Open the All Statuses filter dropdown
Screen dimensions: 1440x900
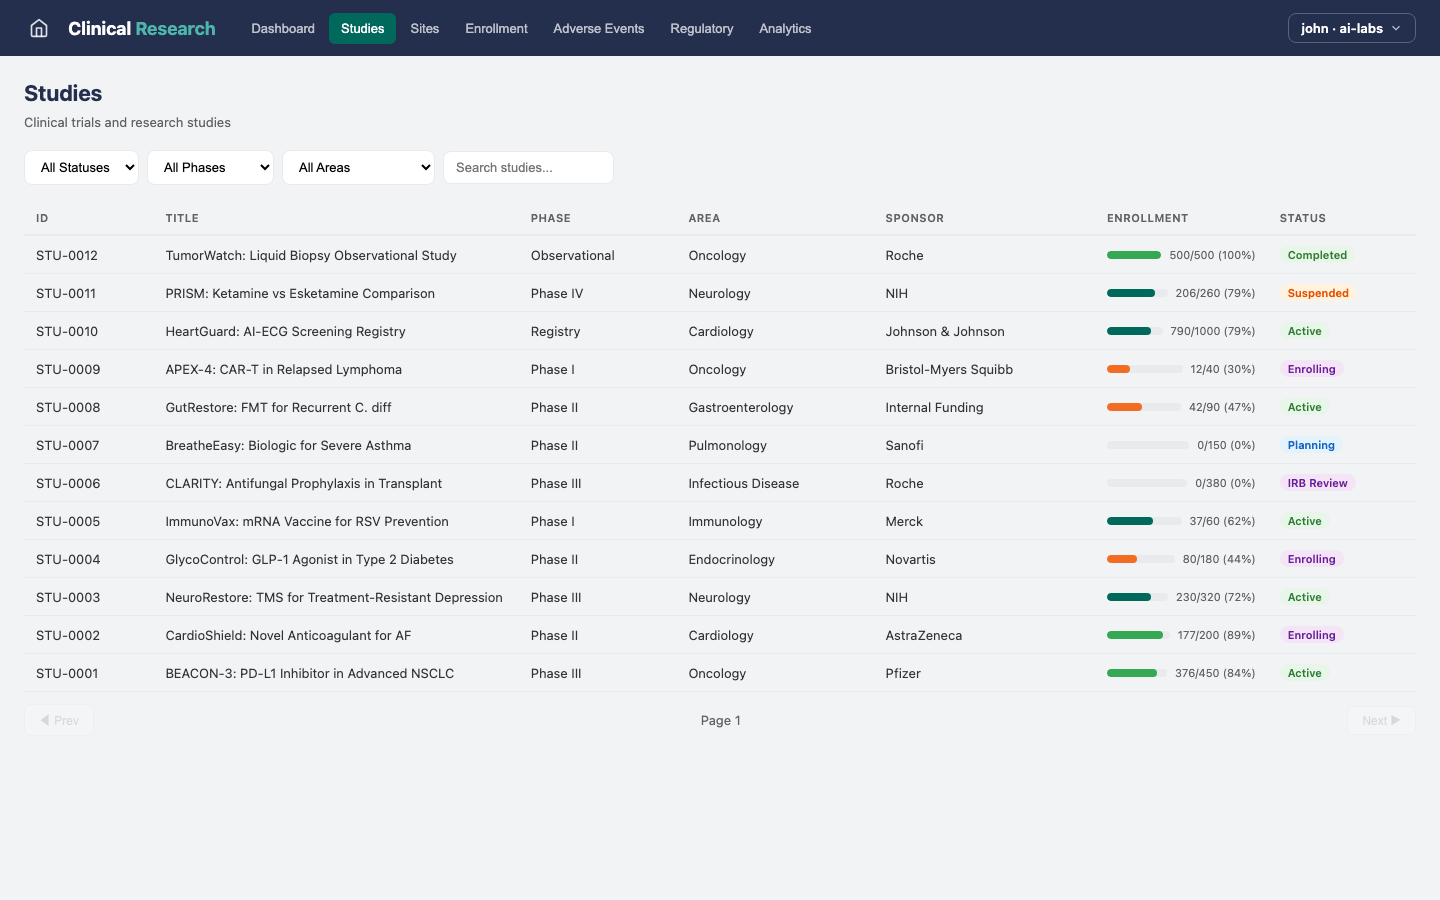[x=82, y=168]
